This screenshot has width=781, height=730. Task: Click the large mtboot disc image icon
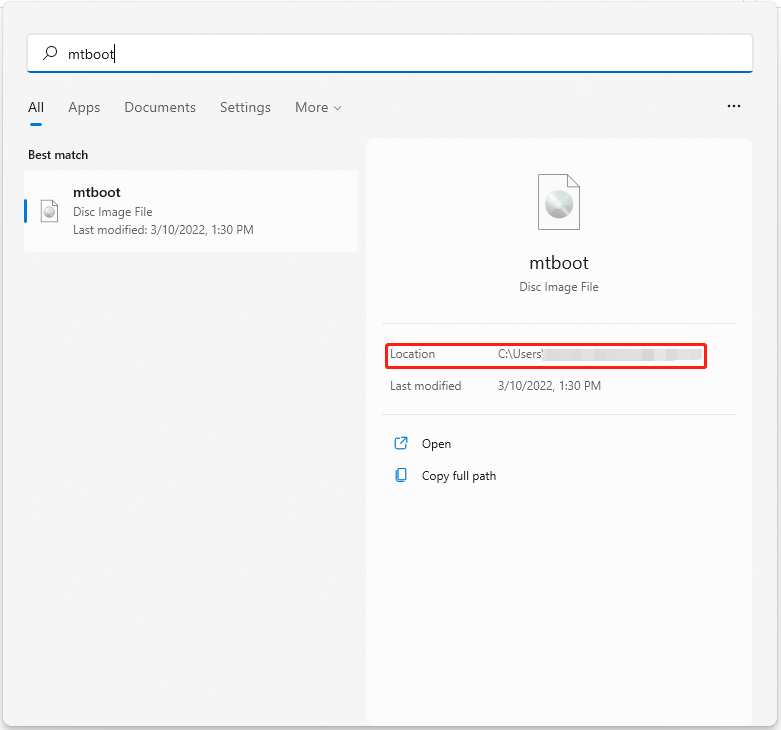559,202
